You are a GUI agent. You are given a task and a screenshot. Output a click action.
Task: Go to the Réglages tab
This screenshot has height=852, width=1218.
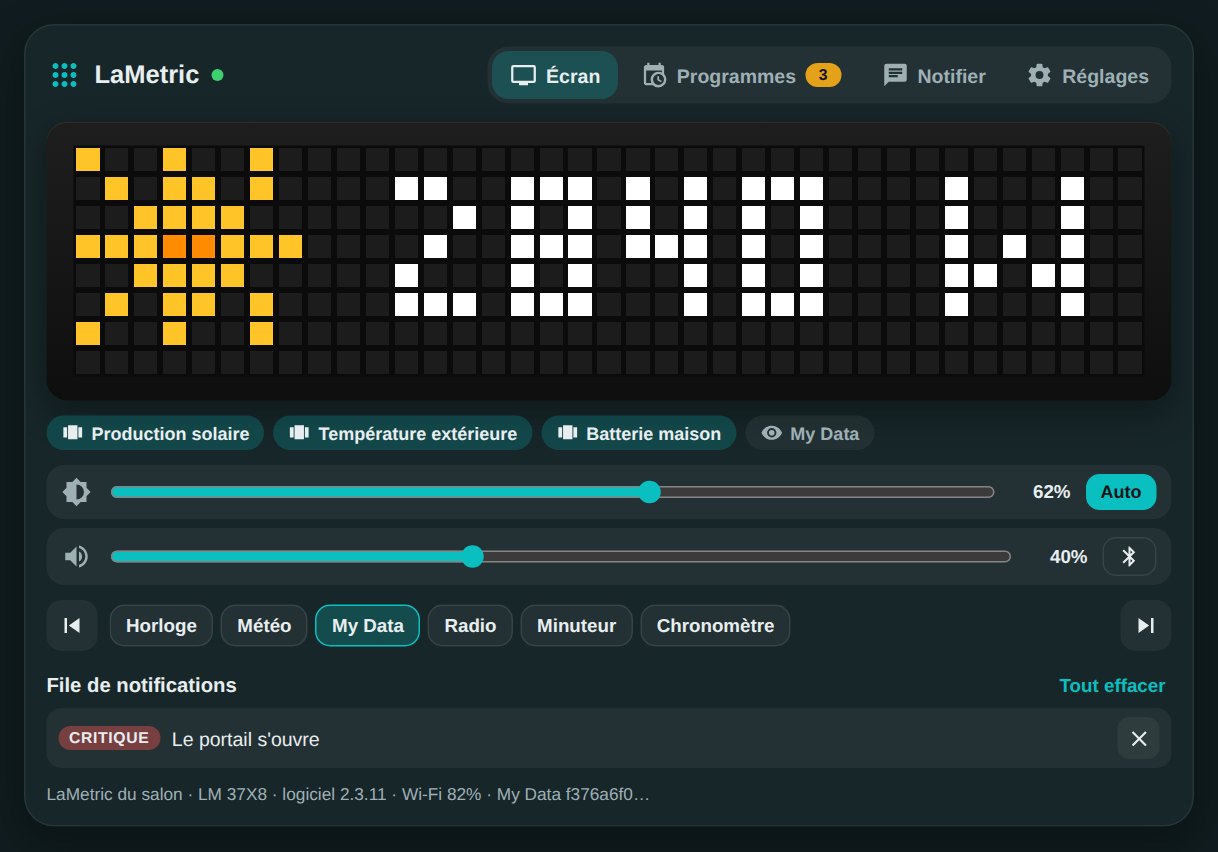1088,76
